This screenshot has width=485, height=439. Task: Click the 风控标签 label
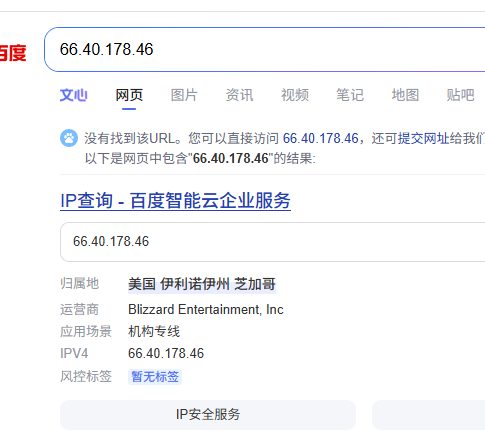click(x=86, y=377)
